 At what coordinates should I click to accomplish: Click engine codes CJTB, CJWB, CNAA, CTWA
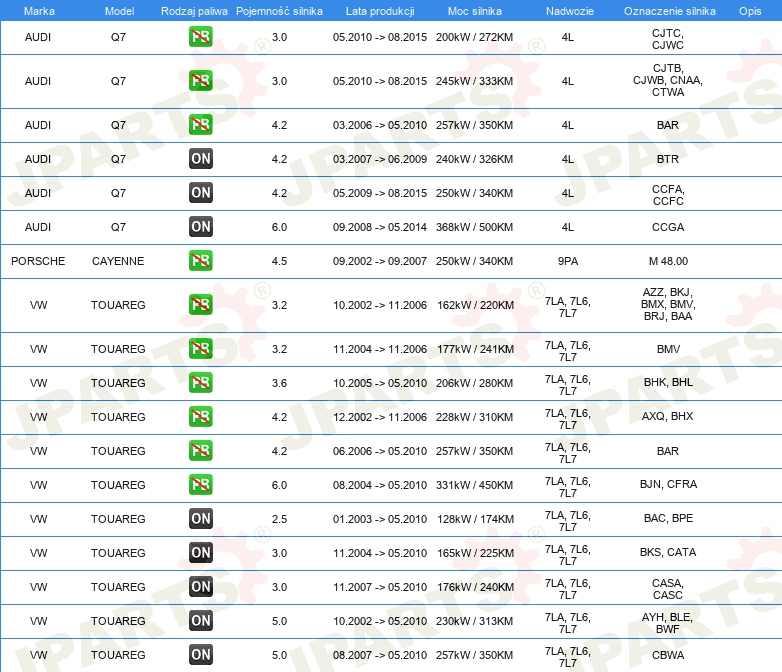pos(668,80)
